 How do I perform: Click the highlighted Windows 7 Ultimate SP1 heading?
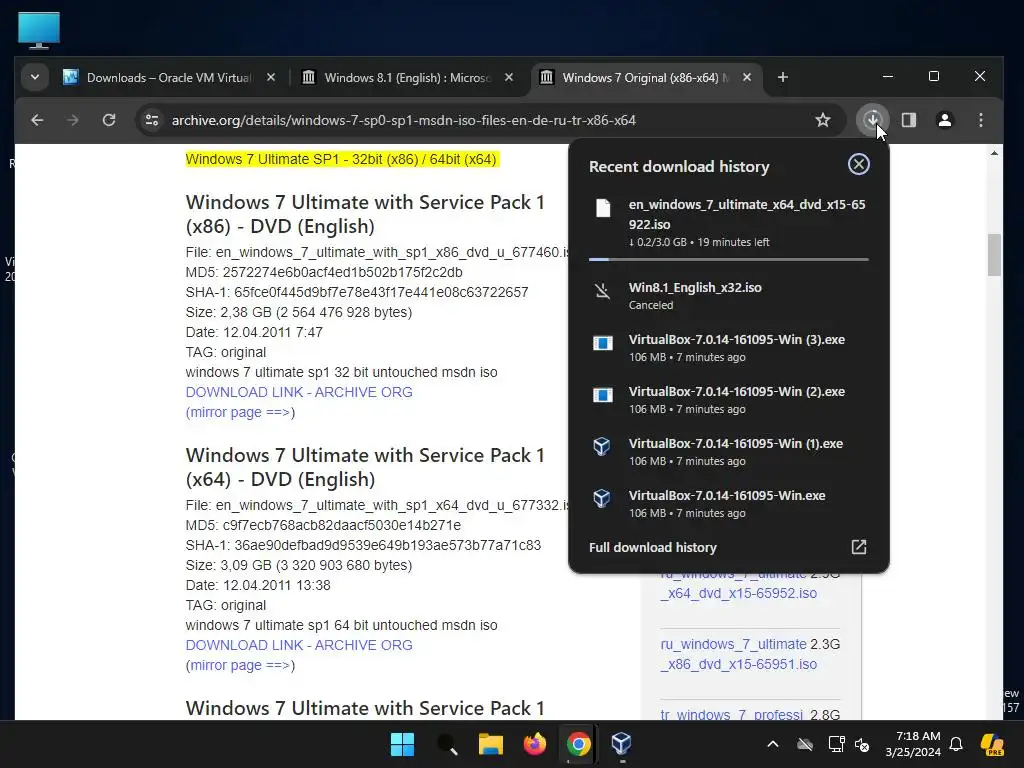(341, 159)
